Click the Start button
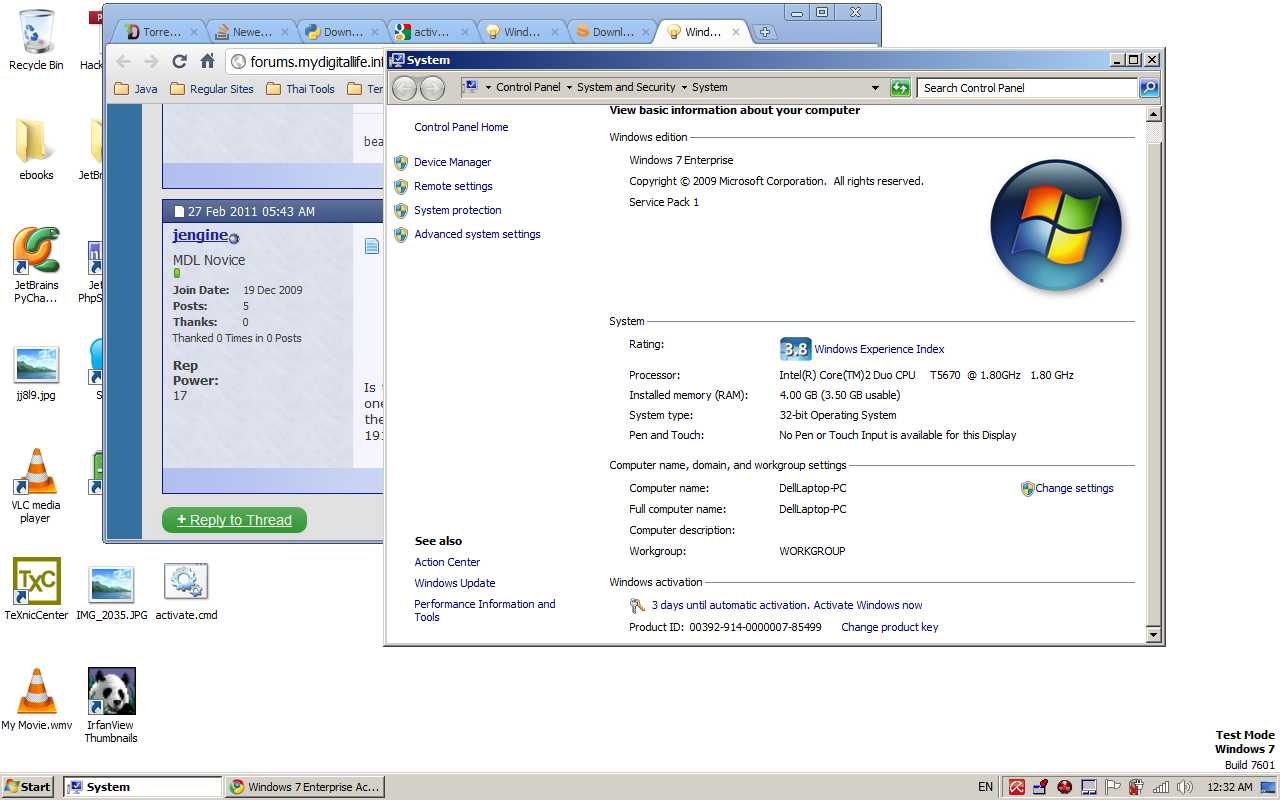This screenshot has width=1280, height=800. [x=28, y=787]
